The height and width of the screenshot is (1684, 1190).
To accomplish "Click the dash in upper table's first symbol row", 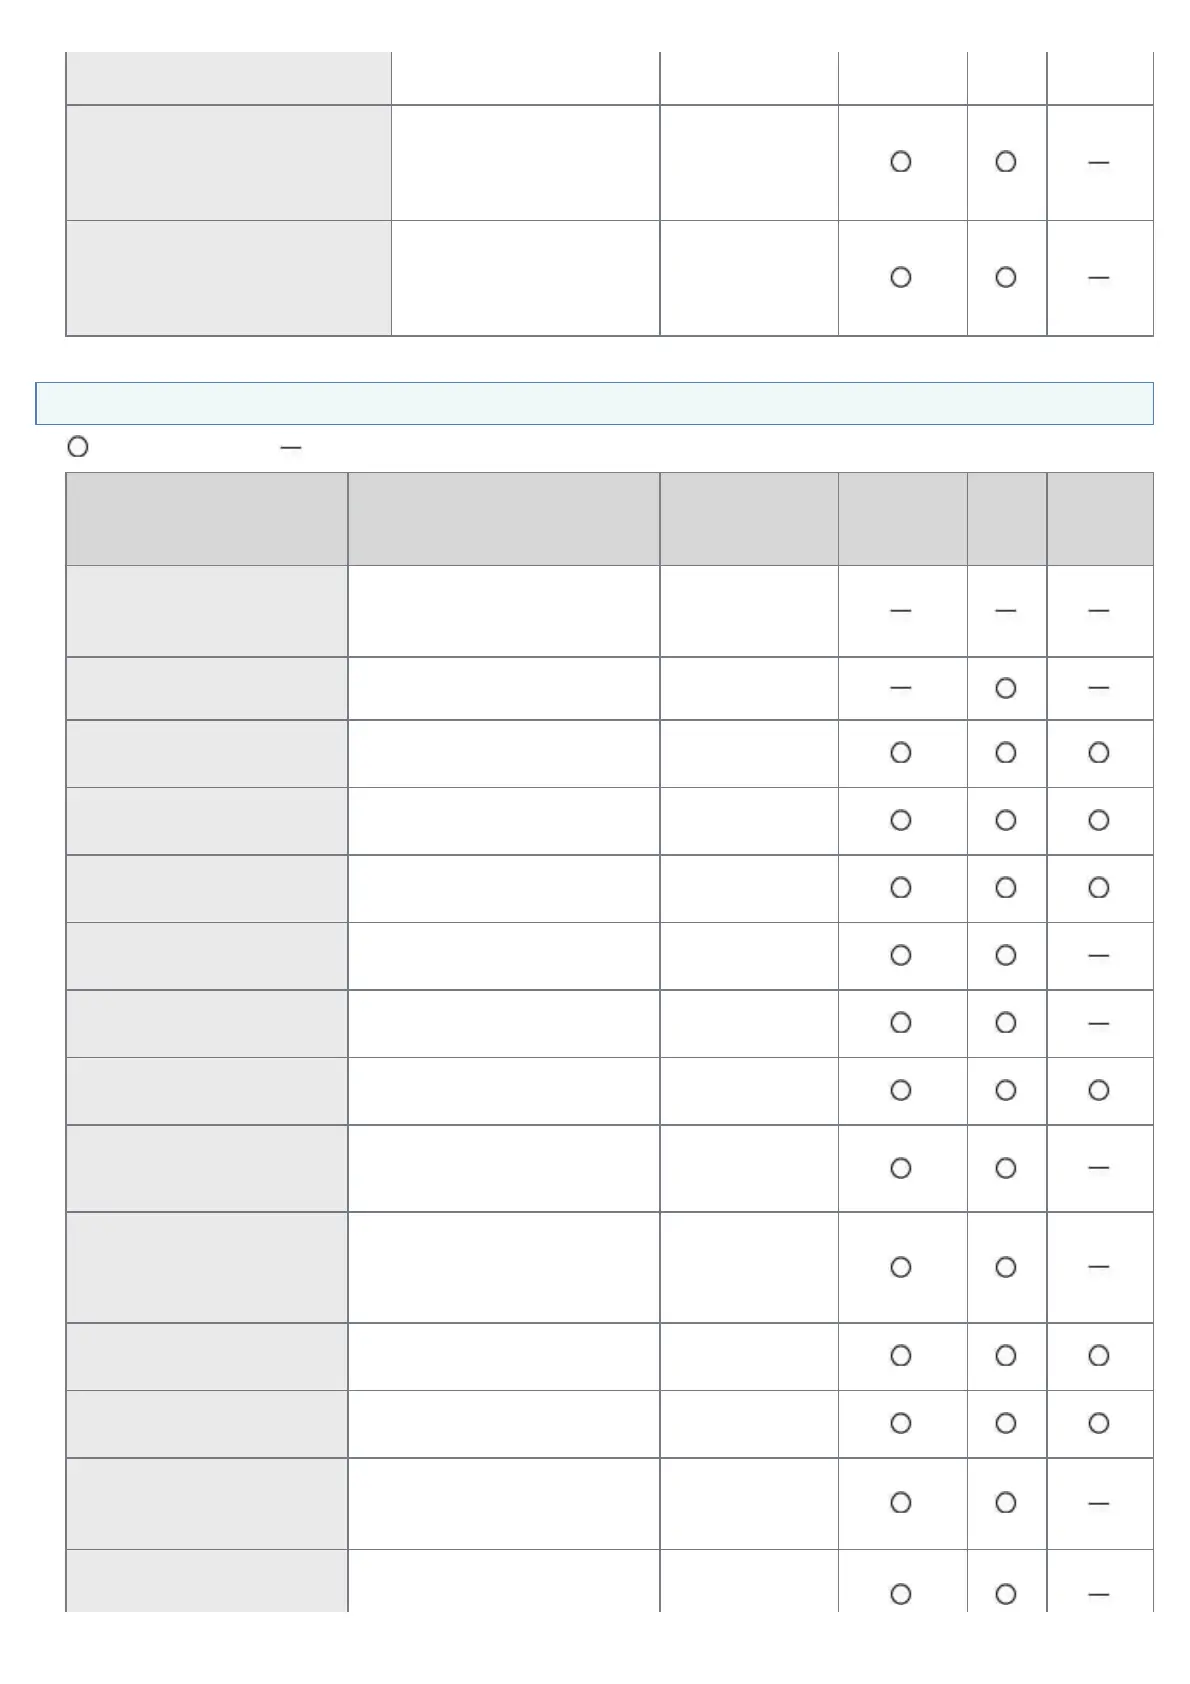I will point(1098,162).
